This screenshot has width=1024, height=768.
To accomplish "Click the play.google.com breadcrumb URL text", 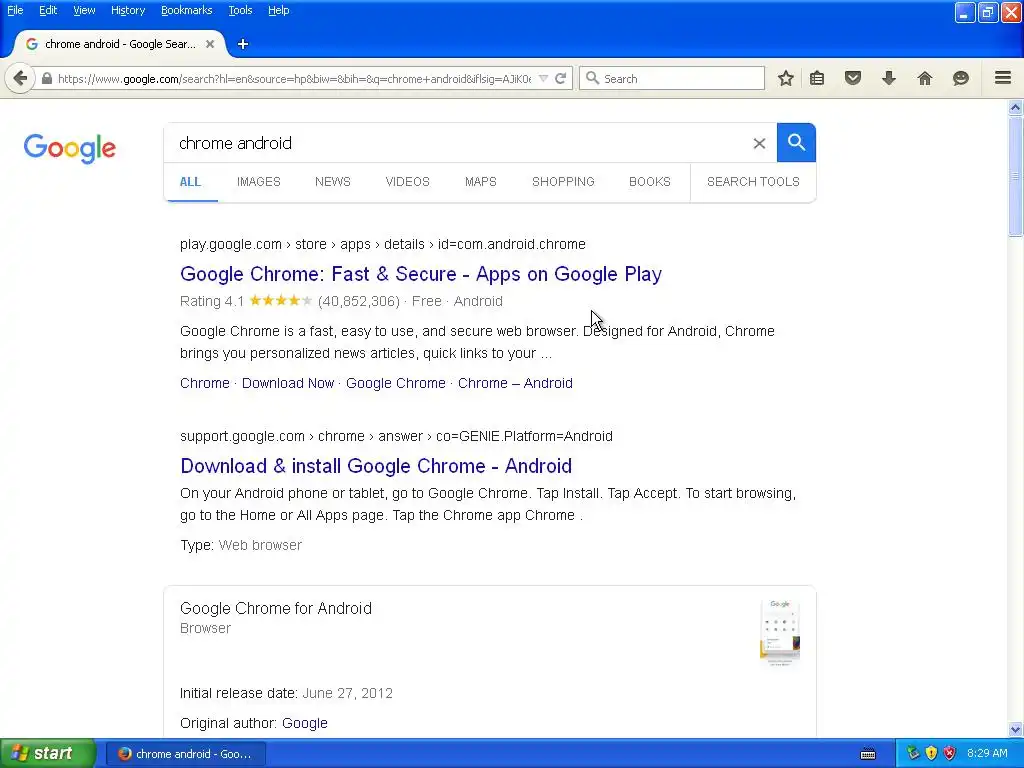I will pos(383,244).
